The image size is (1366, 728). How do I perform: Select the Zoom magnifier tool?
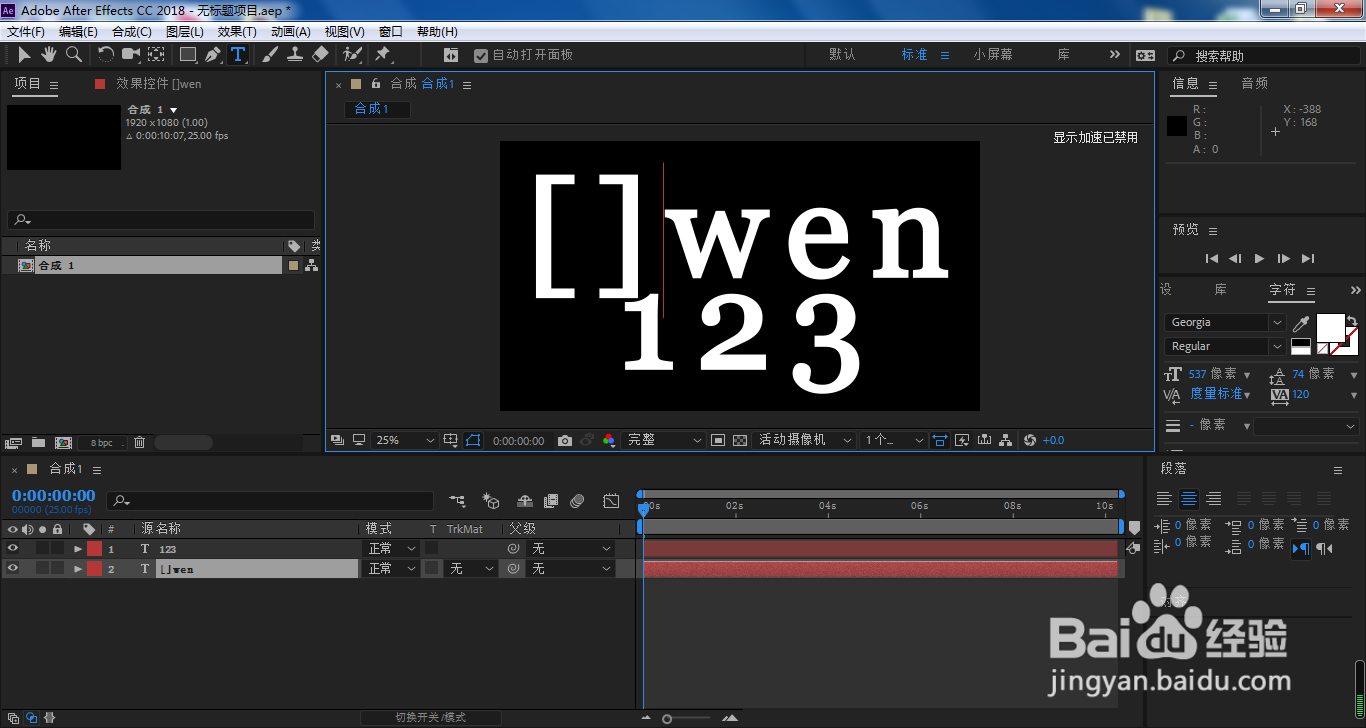tap(74, 55)
